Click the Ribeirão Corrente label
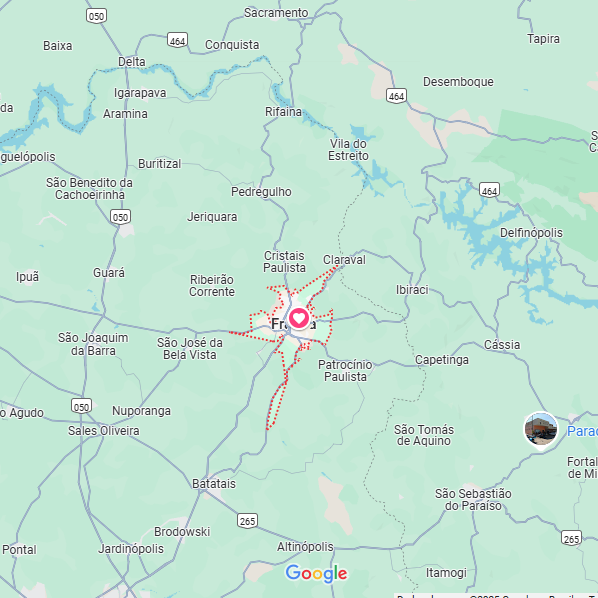The width and height of the screenshot is (598, 598). (x=212, y=286)
